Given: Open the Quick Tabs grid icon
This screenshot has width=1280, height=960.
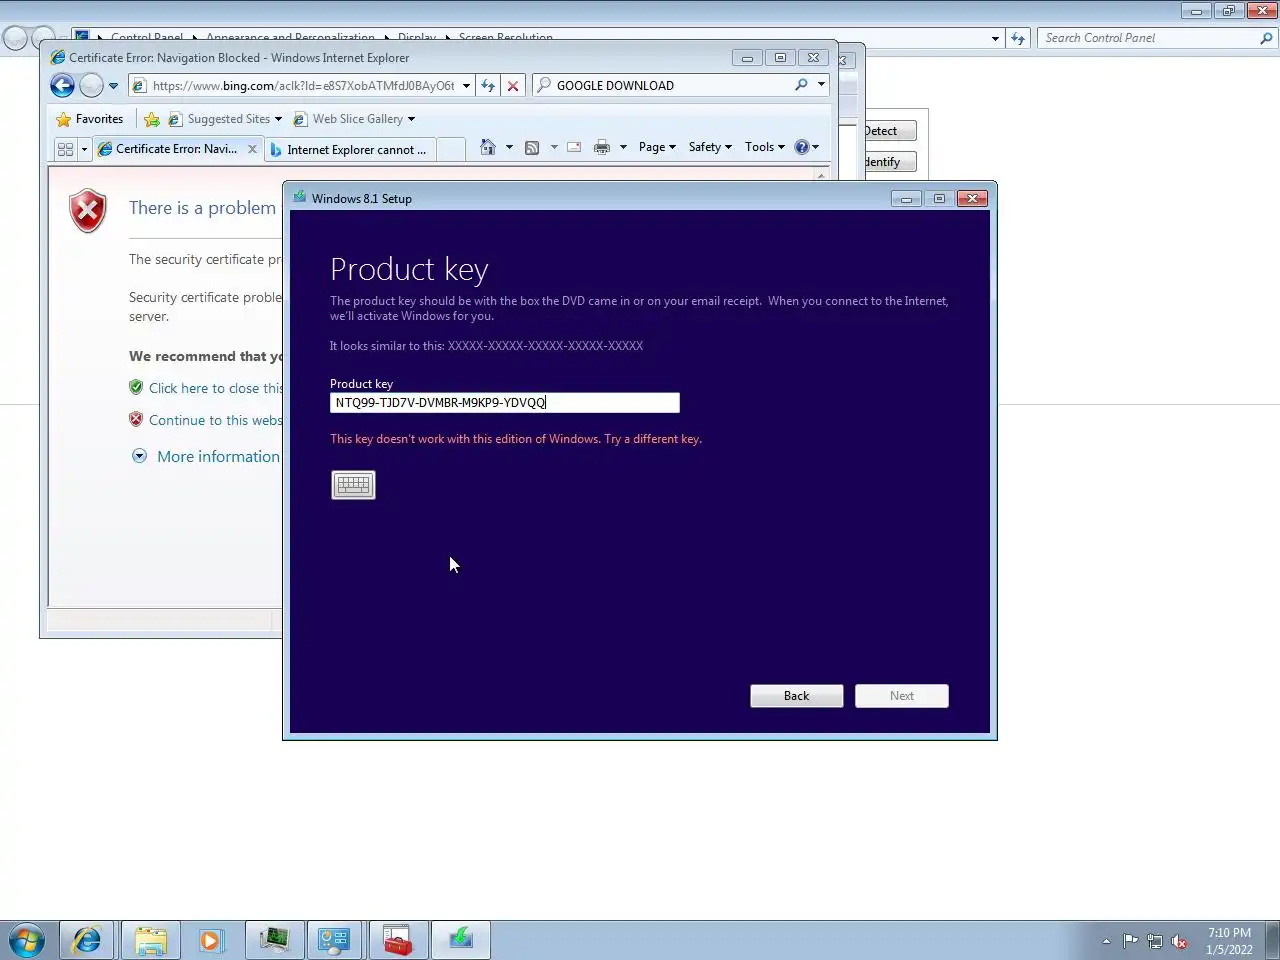Looking at the screenshot, I should pyautogui.click(x=65, y=149).
